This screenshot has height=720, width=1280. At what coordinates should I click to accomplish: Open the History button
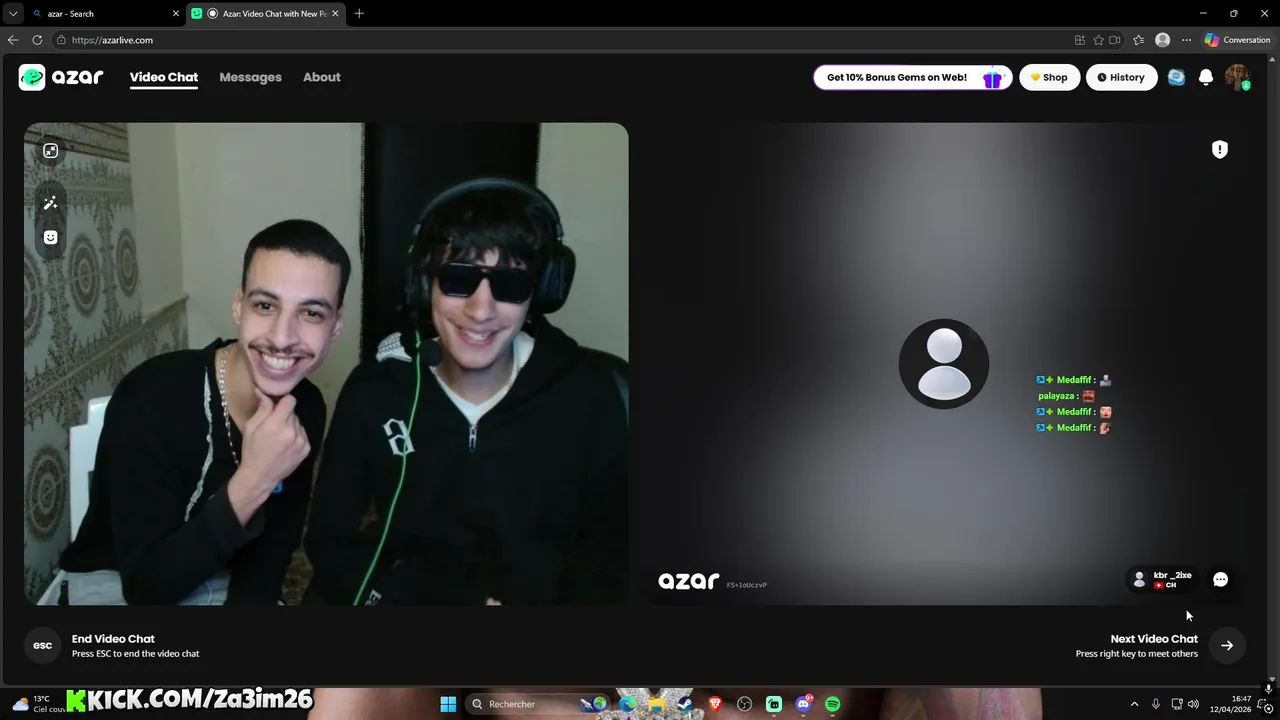click(1121, 77)
